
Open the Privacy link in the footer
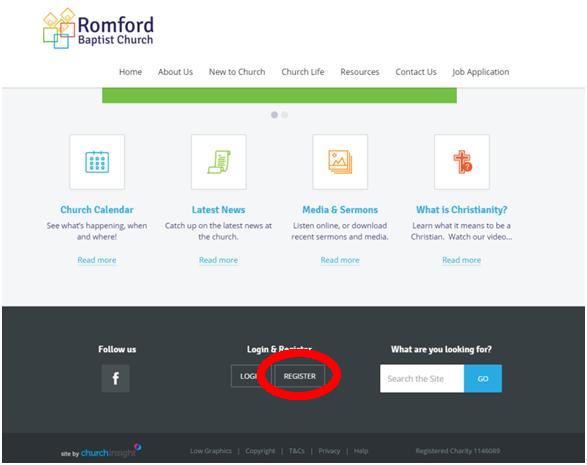click(x=329, y=451)
